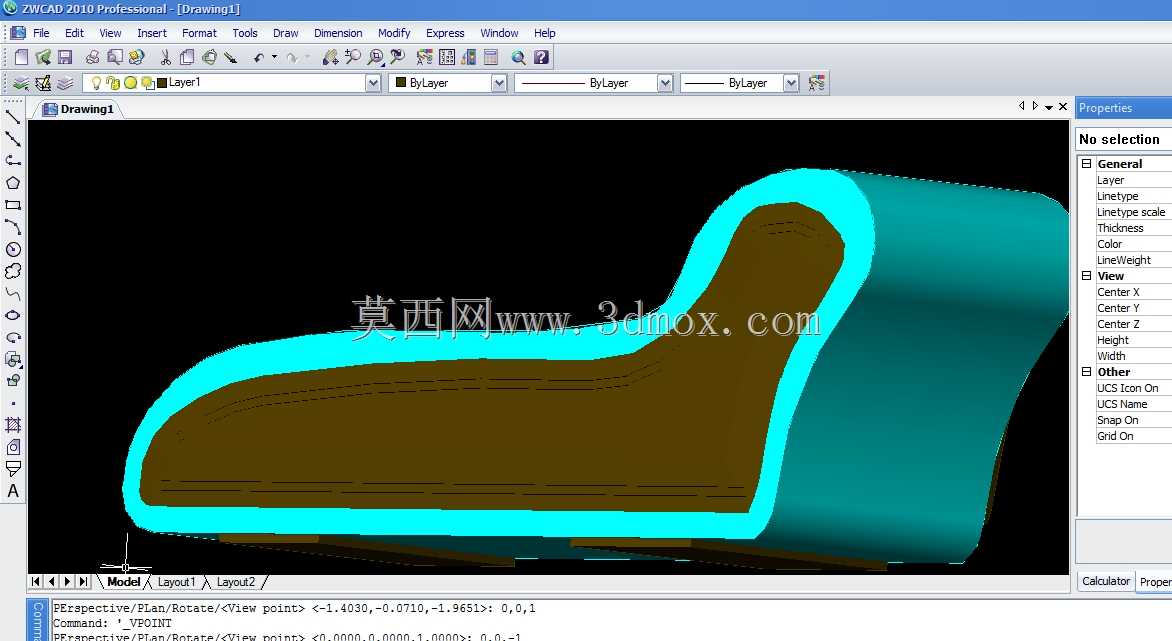
Task: Open Print Preview
Action: click(114, 58)
